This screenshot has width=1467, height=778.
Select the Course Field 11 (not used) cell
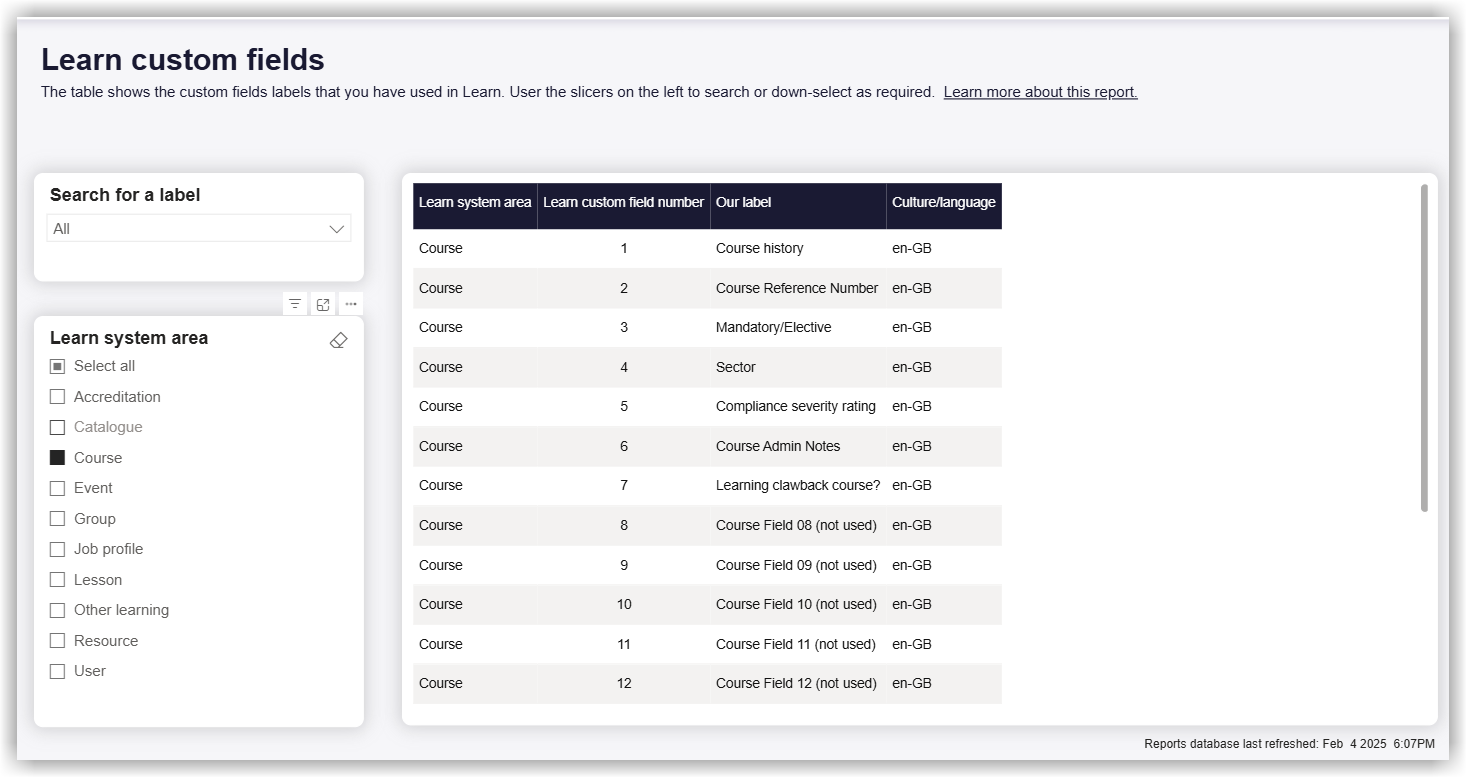(798, 644)
